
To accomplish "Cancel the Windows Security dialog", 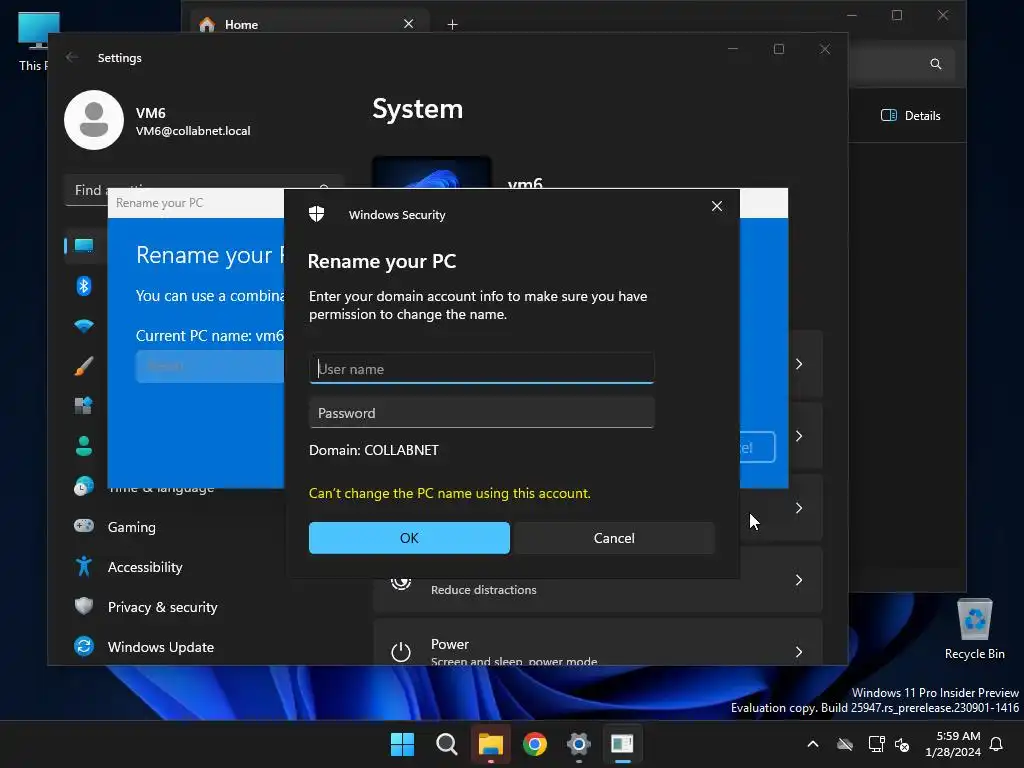I will (614, 537).
